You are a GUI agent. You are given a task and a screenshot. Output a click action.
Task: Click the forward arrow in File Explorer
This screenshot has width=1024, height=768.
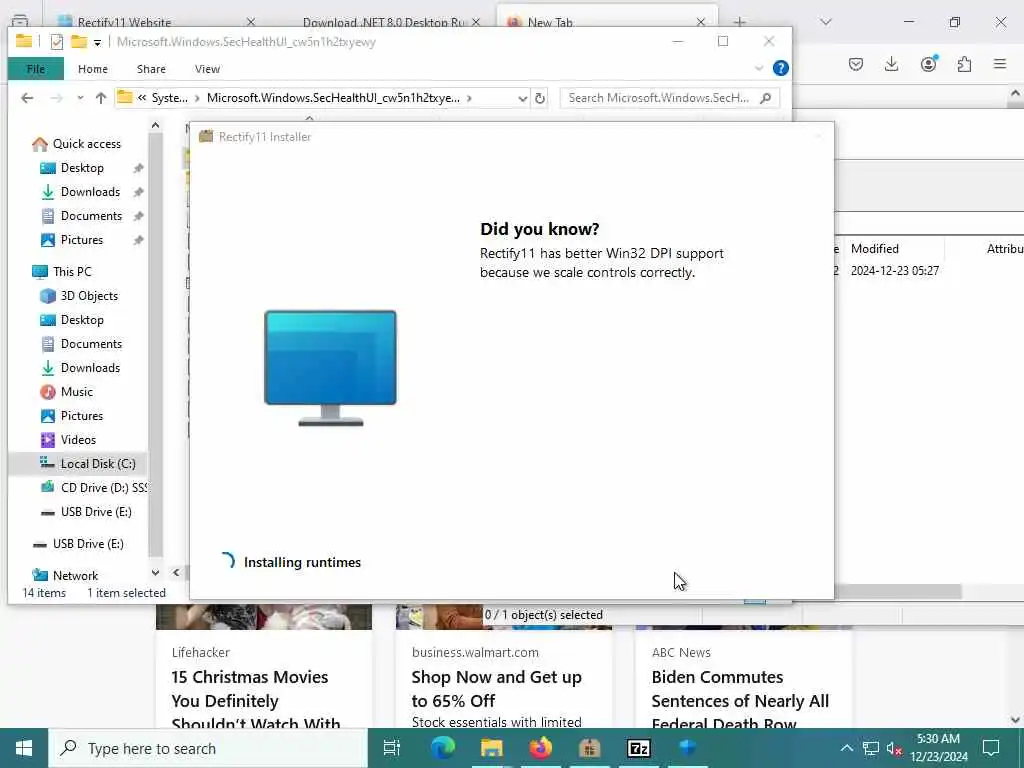pyautogui.click(x=57, y=98)
